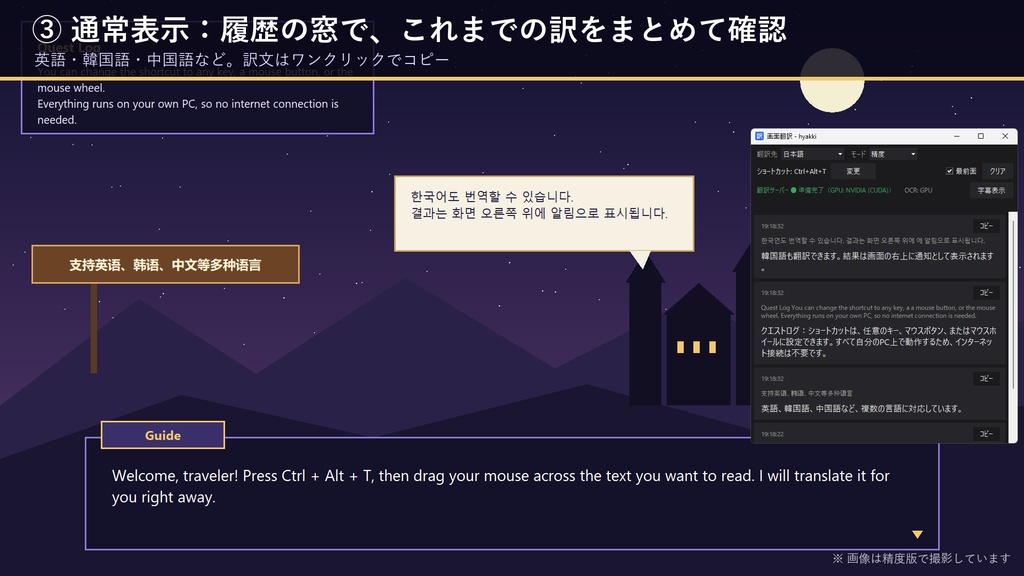This screenshot has height=576, width=1024.
Task: Select the text 英語、韓国語、中国語など、複数の言語に対応しています
Action: pyautogui.click(x=862, y=409)
